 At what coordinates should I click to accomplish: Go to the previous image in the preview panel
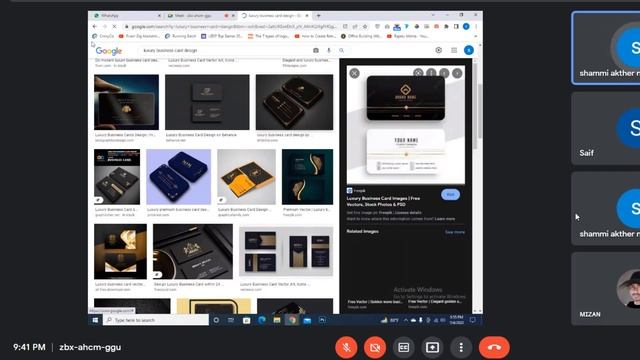tap(444, 73)
